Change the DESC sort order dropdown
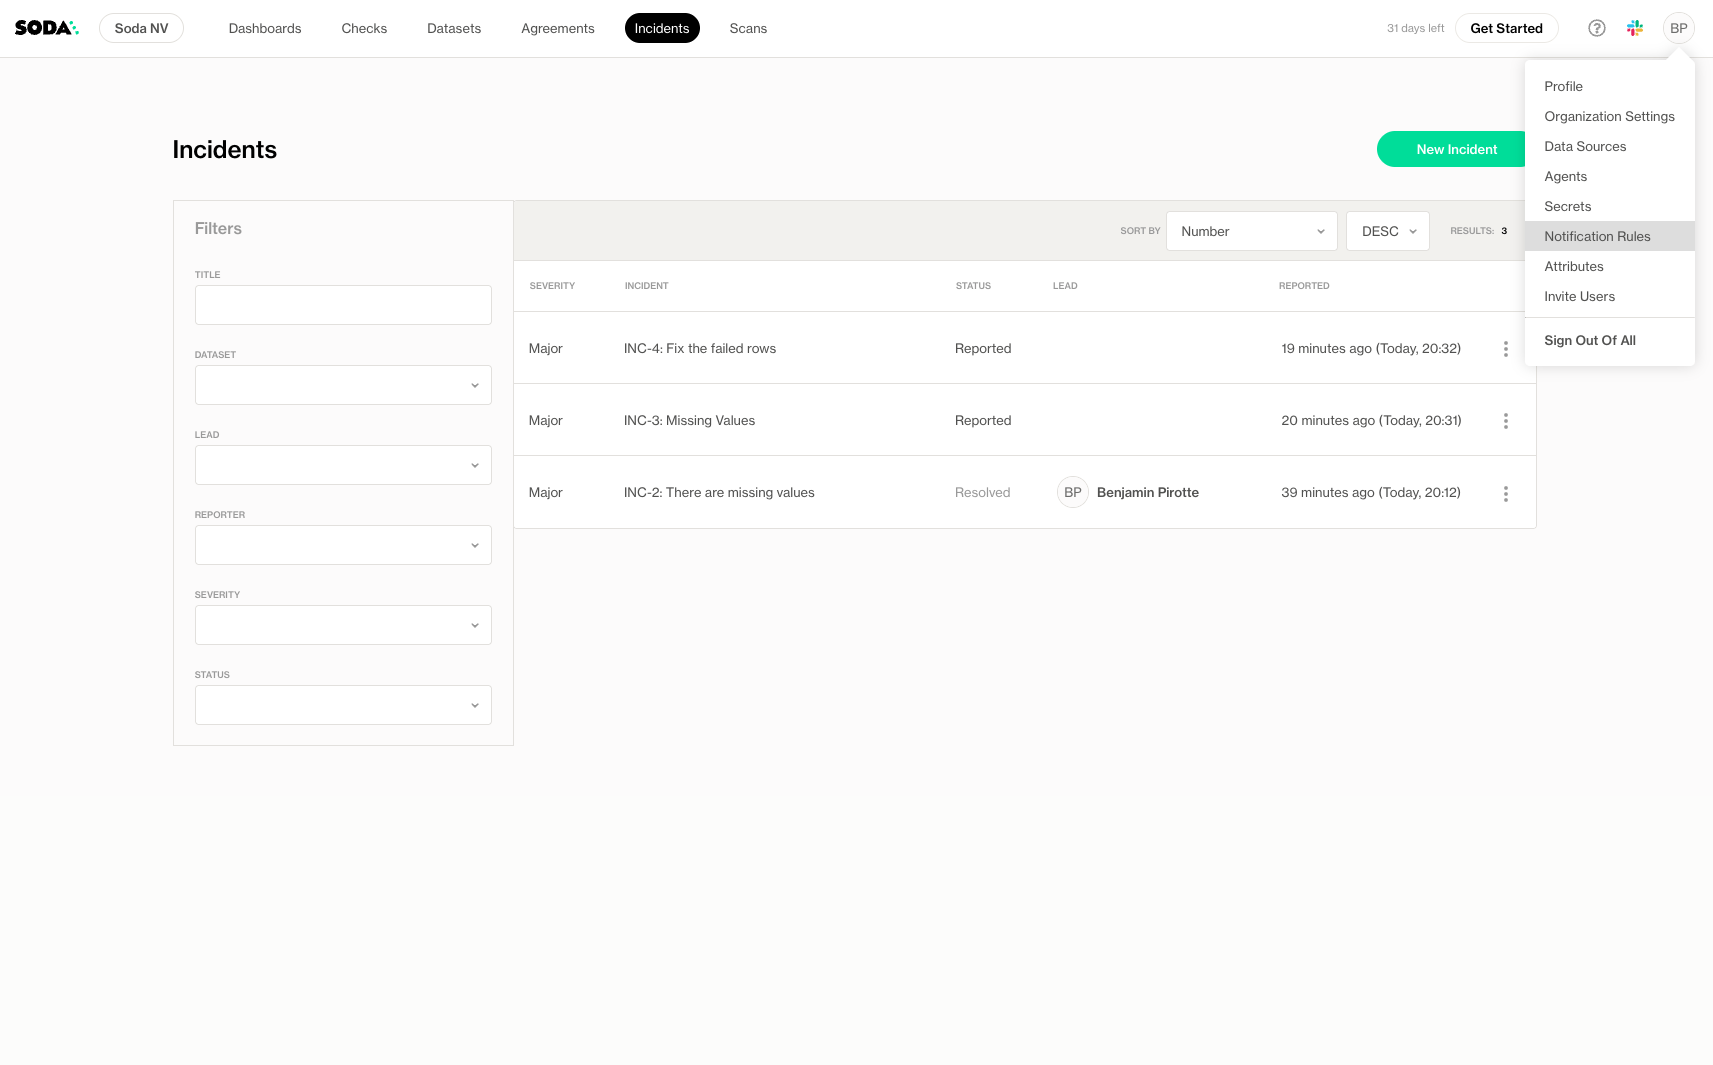This screenshot has width=1713, height=1065. point(1387,231)
